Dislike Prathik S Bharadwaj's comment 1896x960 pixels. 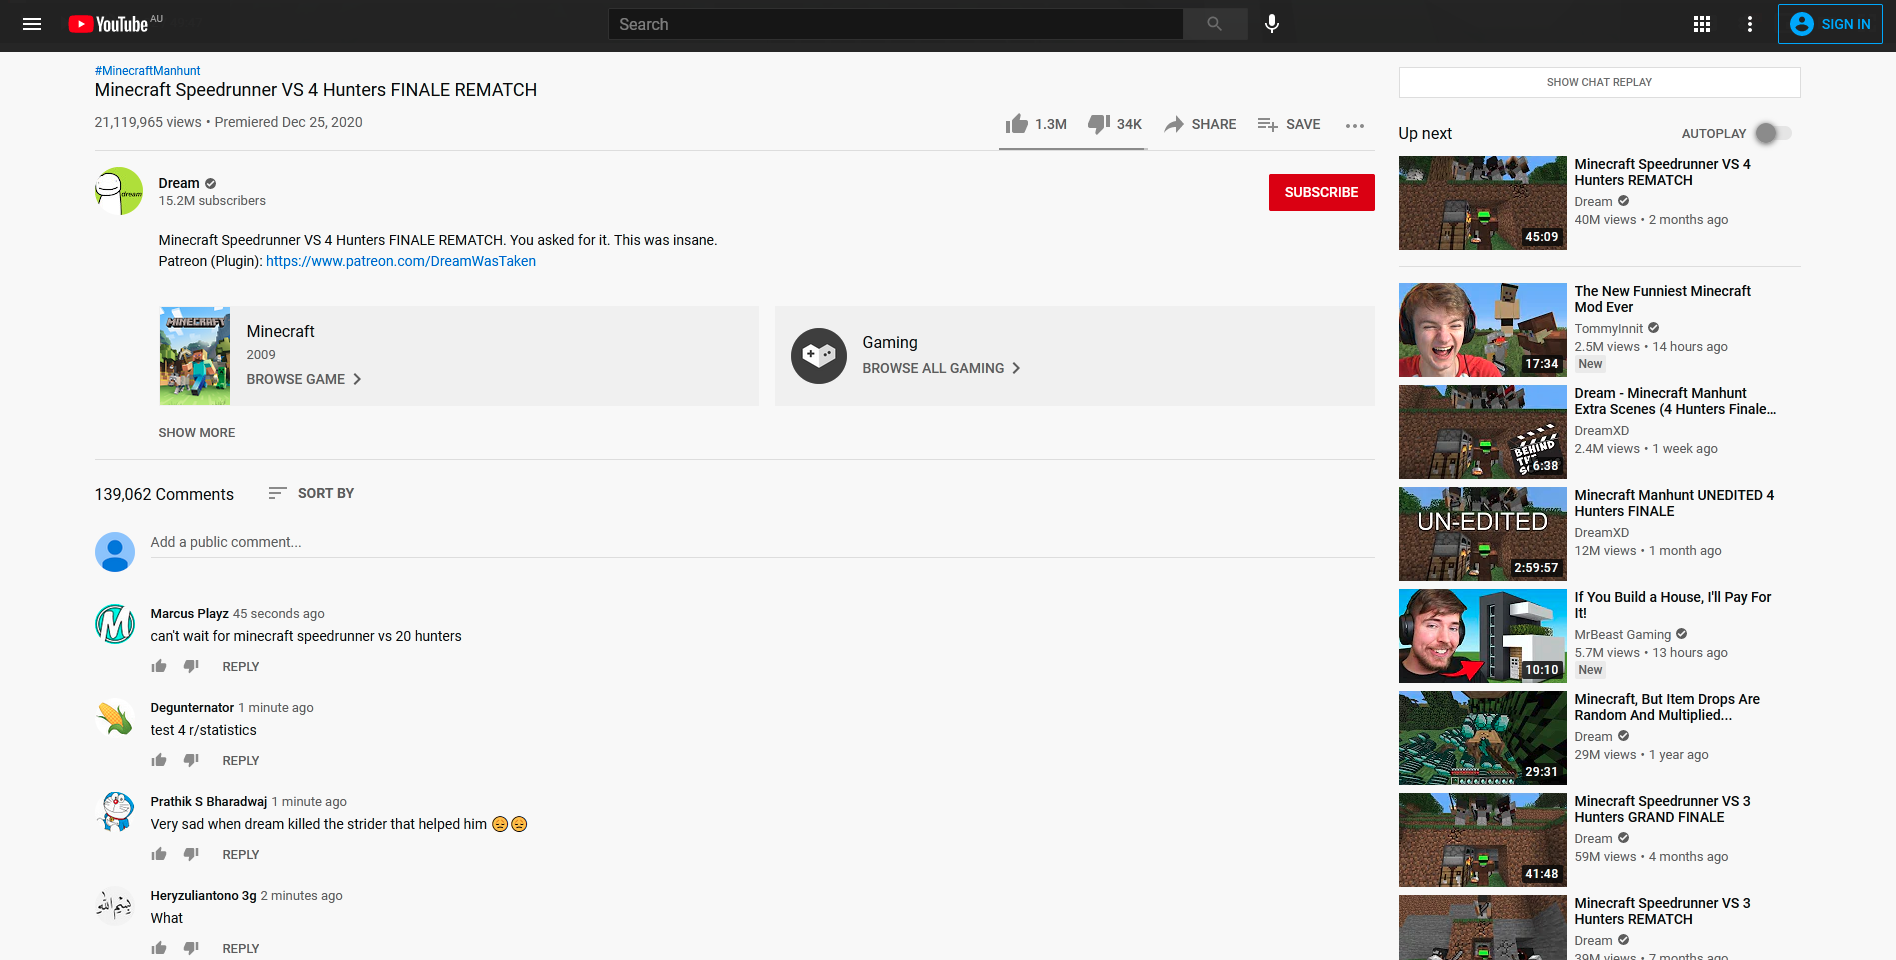coord(191,854)
